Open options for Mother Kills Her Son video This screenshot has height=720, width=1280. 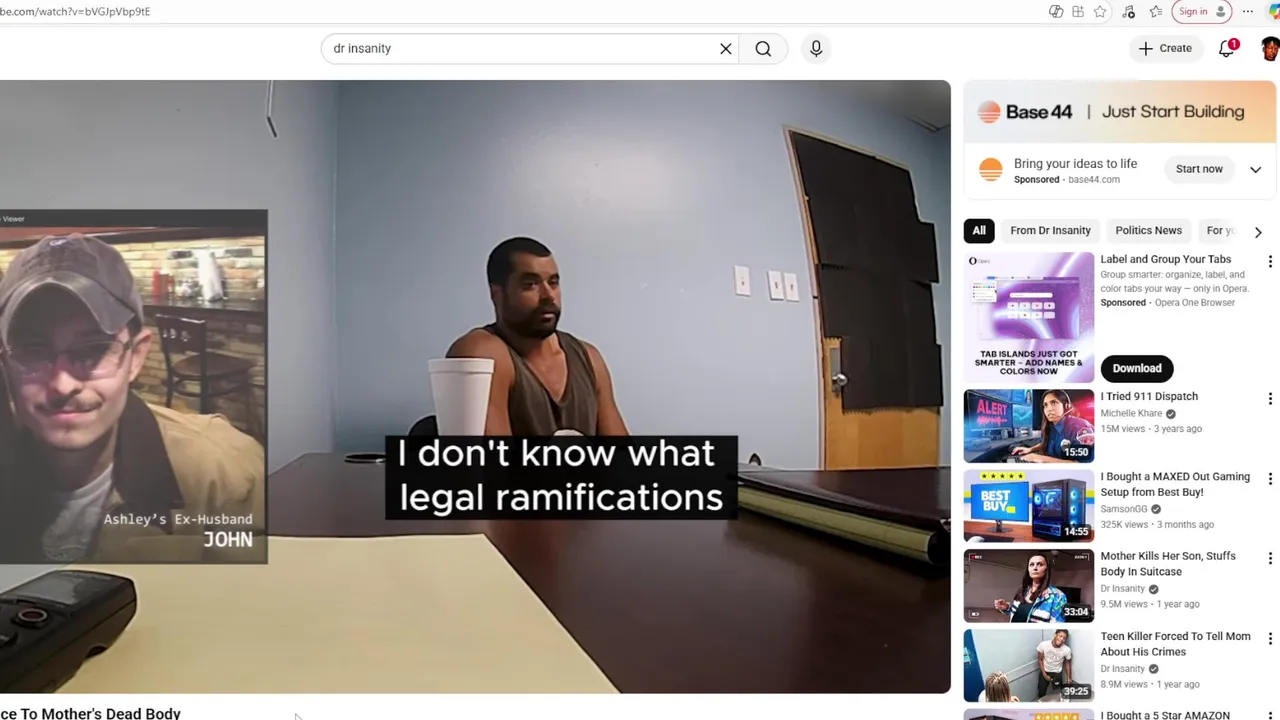pos(1270,559)
